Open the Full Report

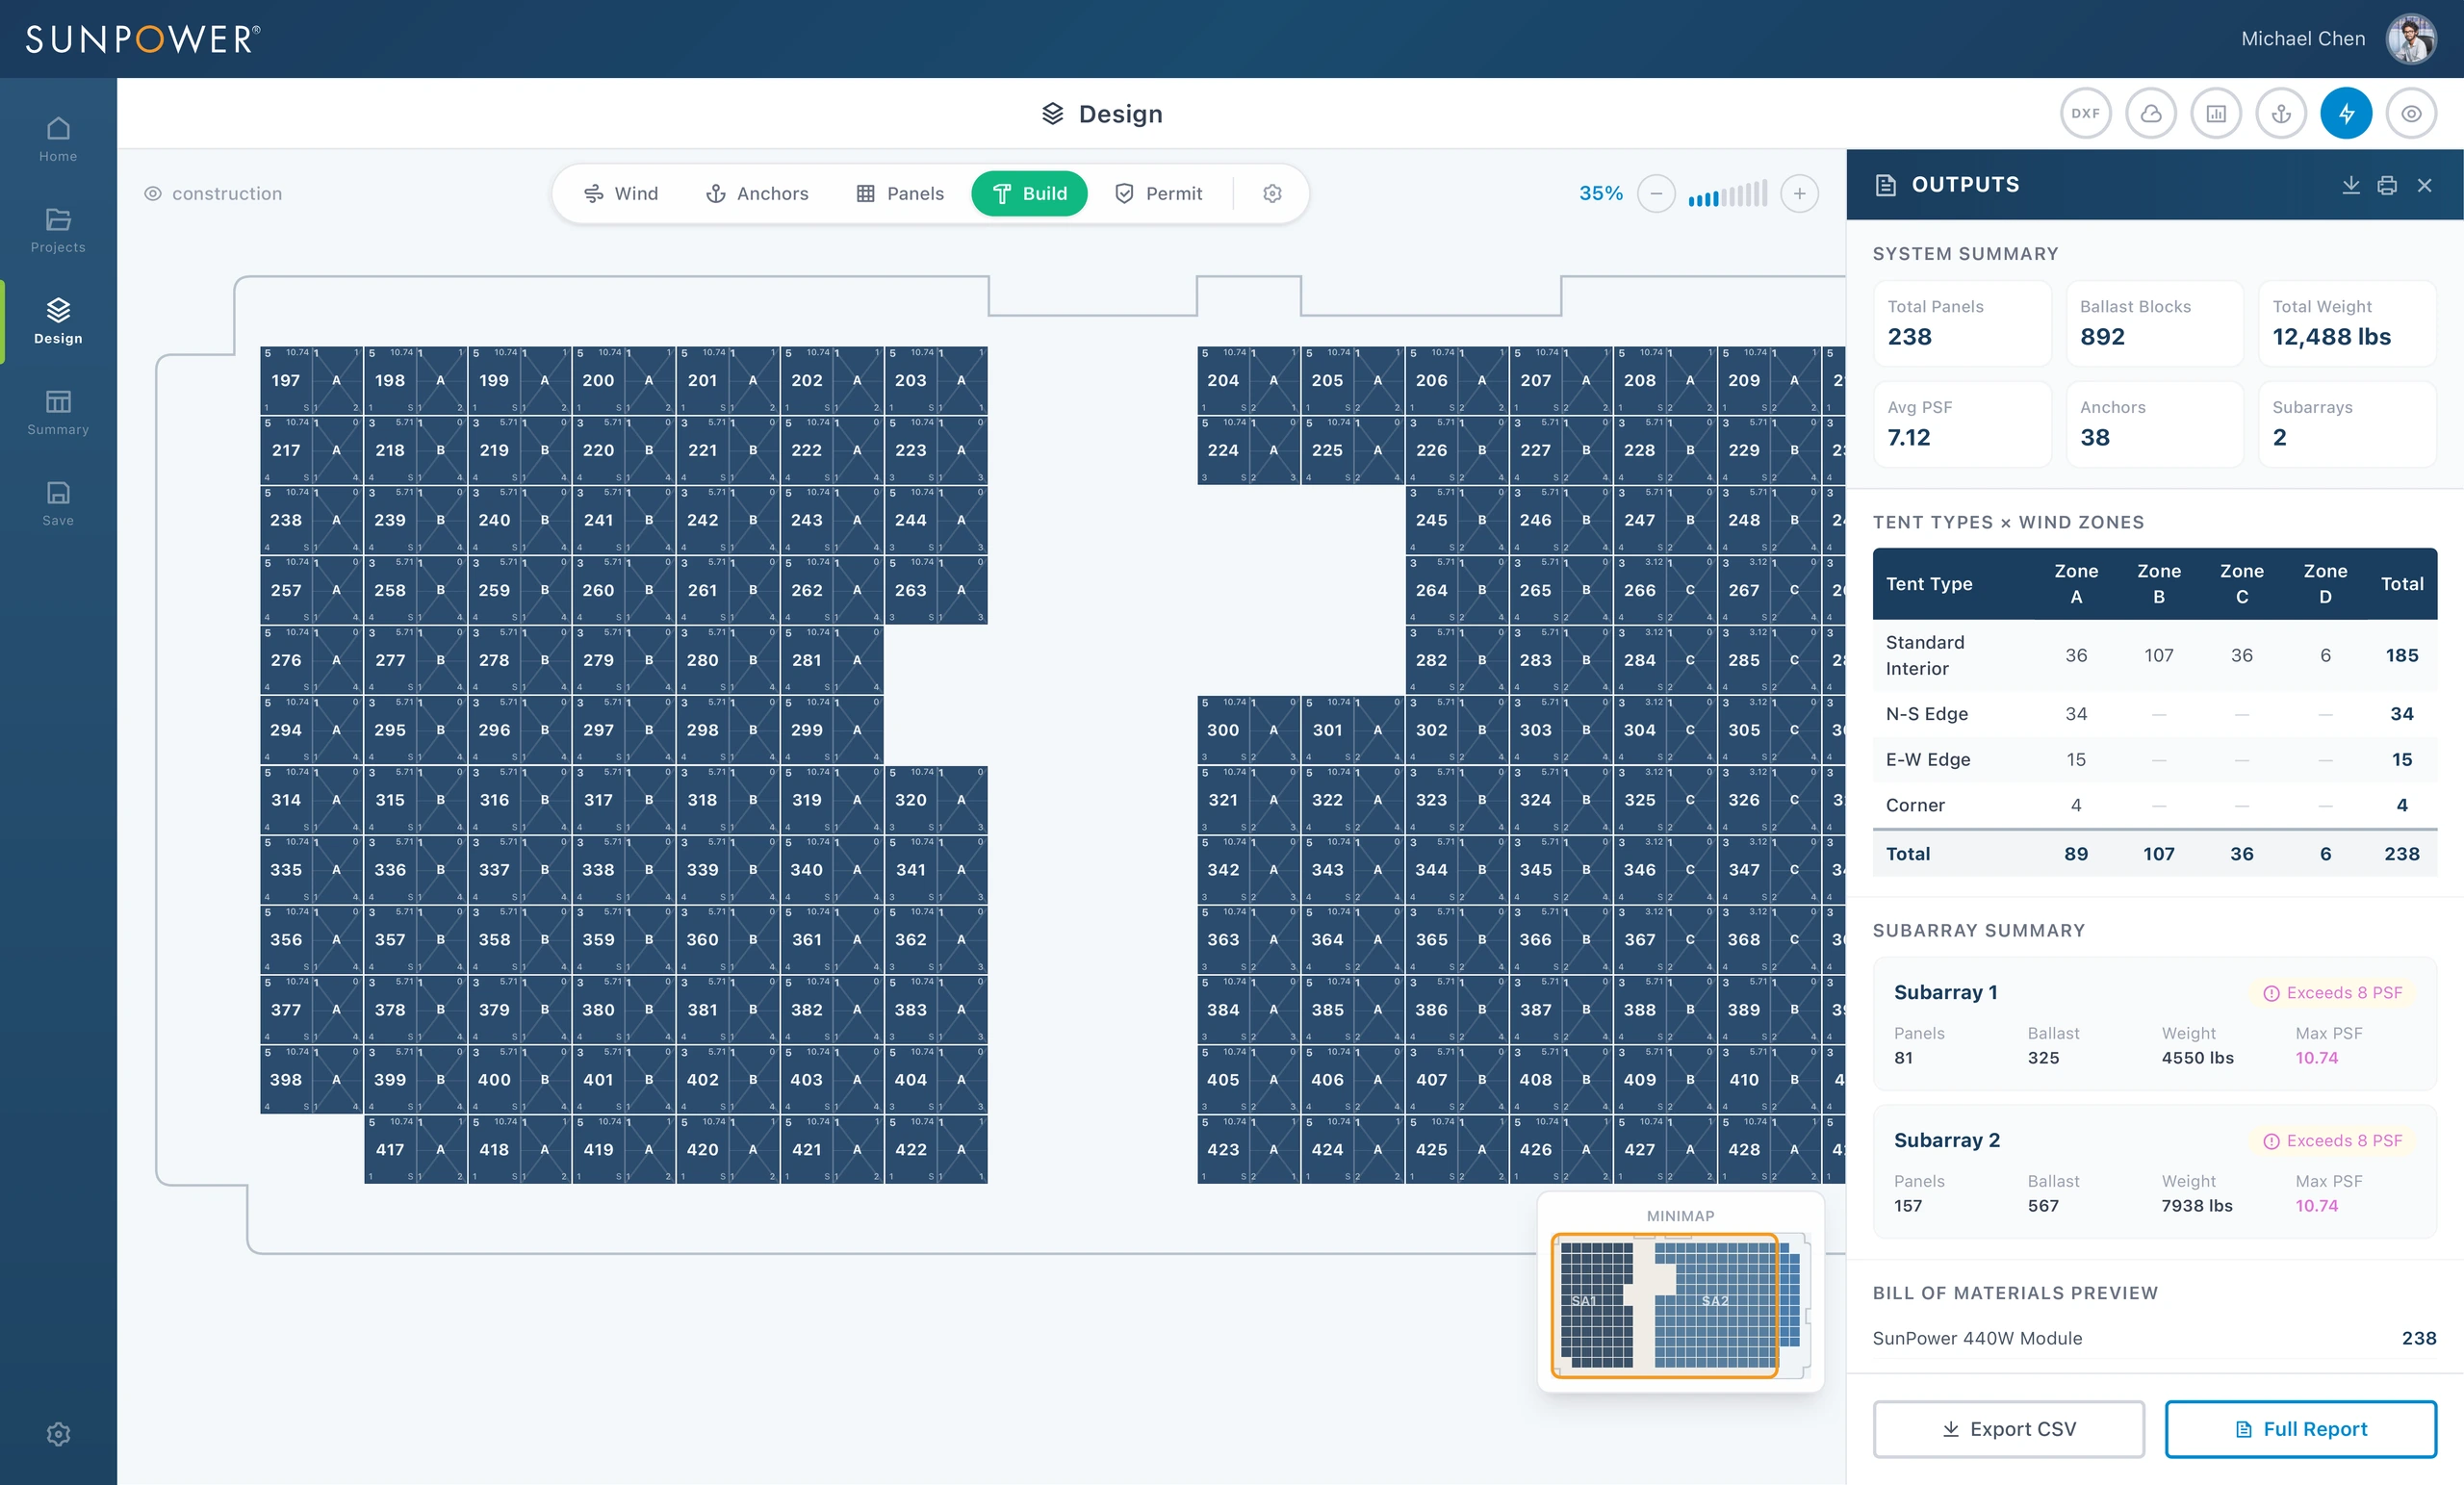point(2300,1429)
